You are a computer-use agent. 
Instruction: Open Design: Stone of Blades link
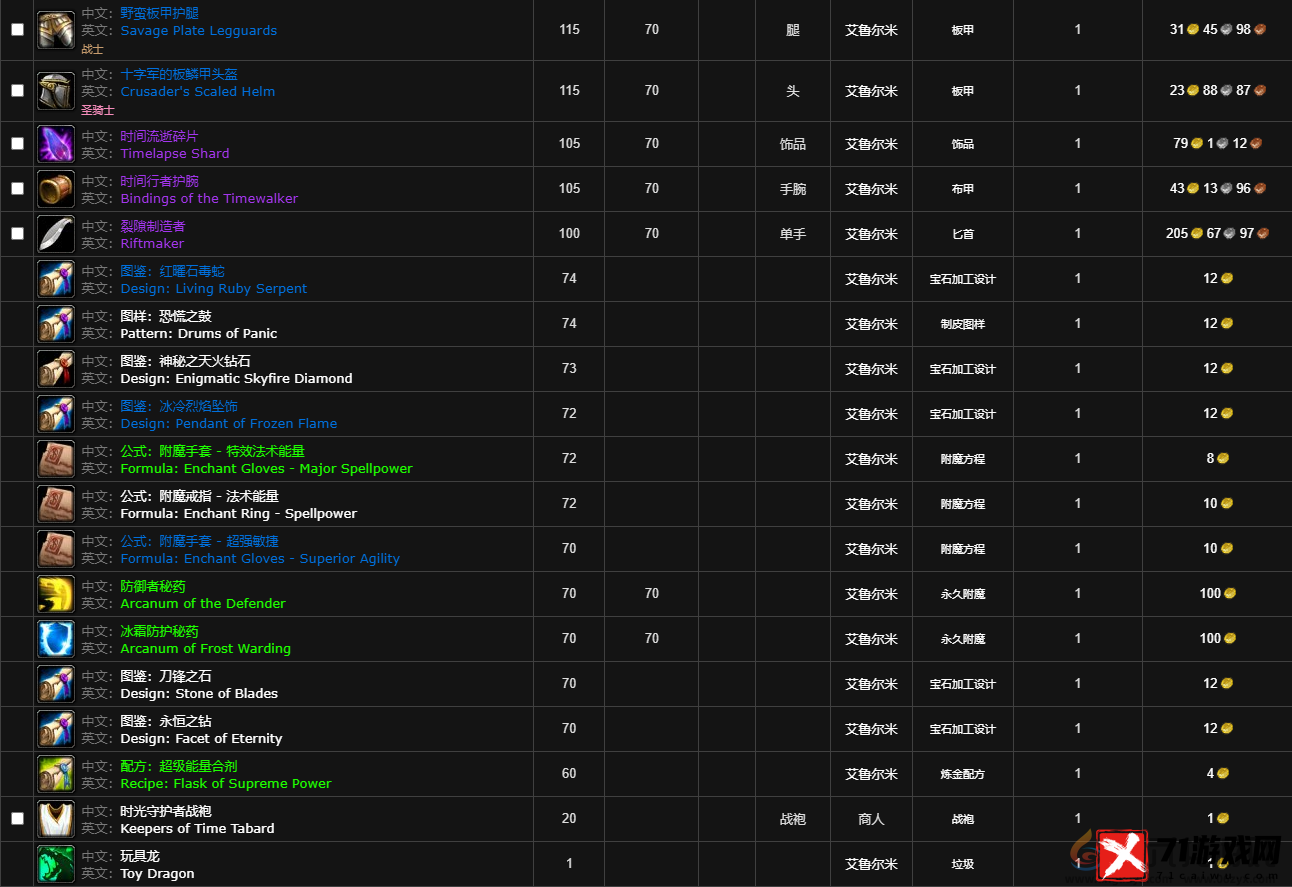[199, 694]
